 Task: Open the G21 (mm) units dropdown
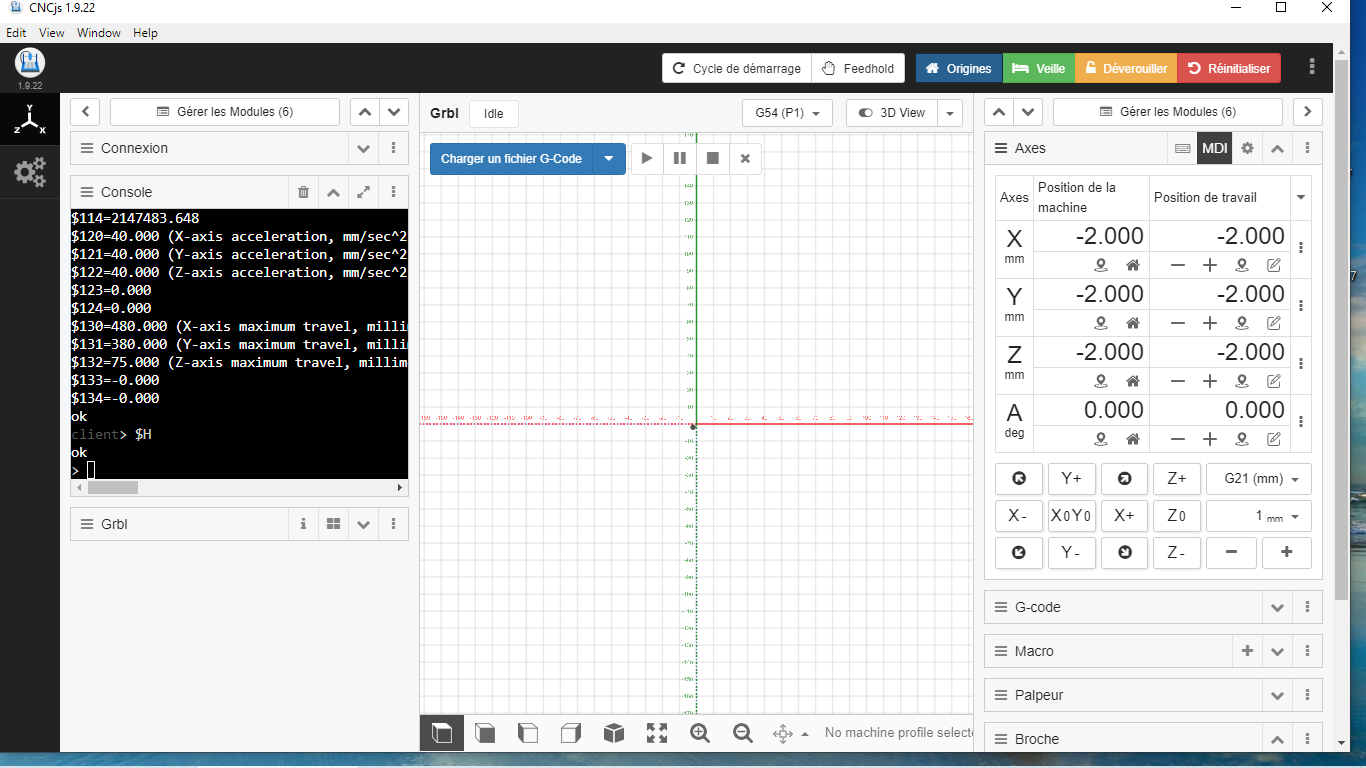(x=1259, y=479)
